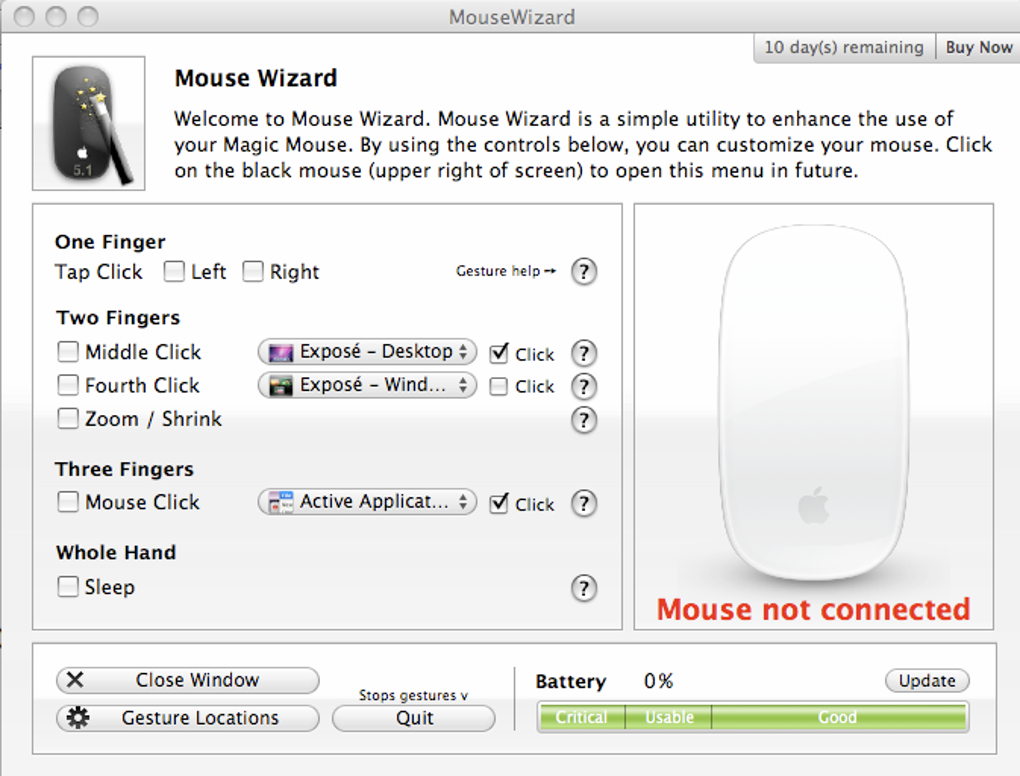Click the Active Application icon in dropdown
The image size is (1020, 776).
pyautogui.click(x=280, y=502)
